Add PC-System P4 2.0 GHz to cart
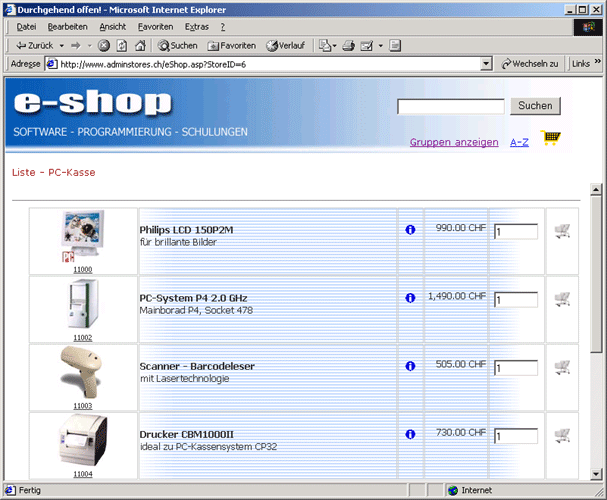Screen dimensions: 607x500 (562, 299)
